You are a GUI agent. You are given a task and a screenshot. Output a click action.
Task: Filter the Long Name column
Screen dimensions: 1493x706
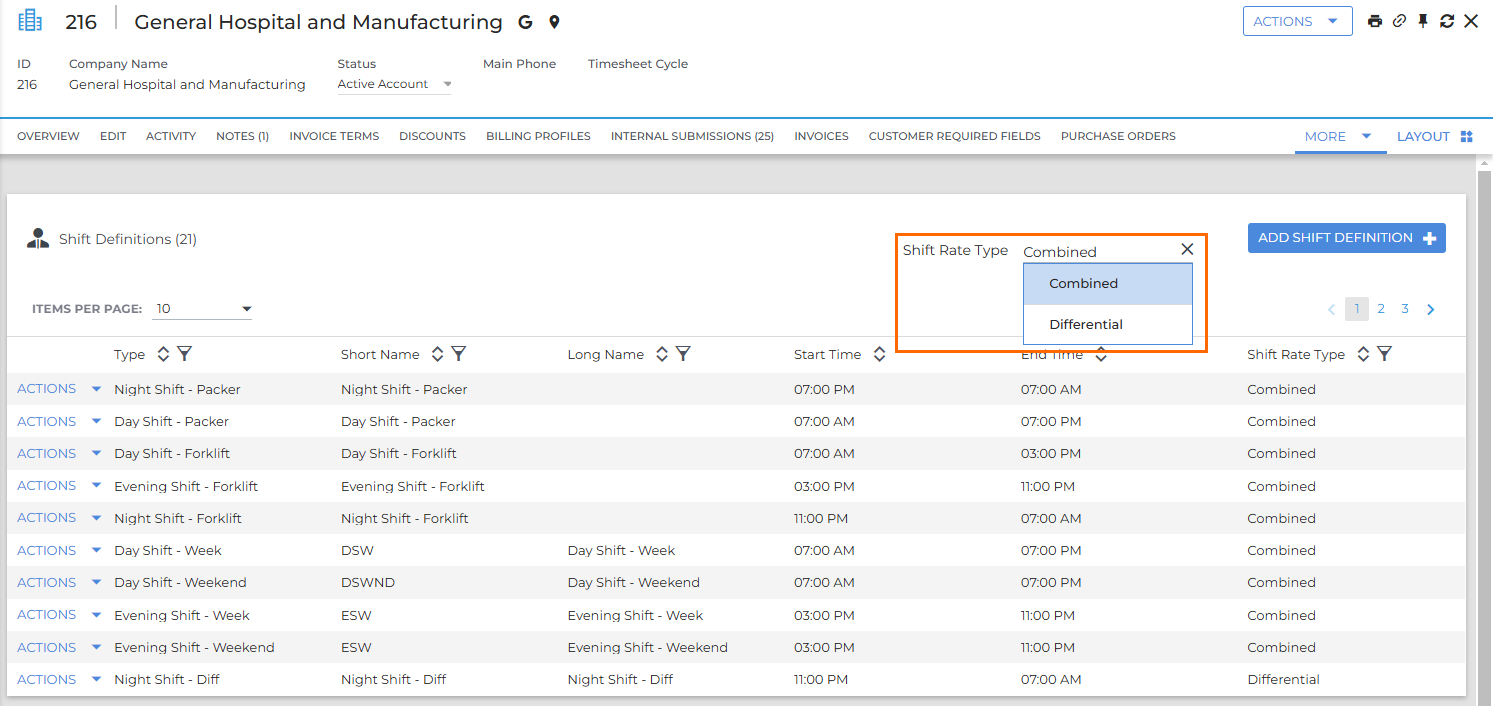click(683, 354)
